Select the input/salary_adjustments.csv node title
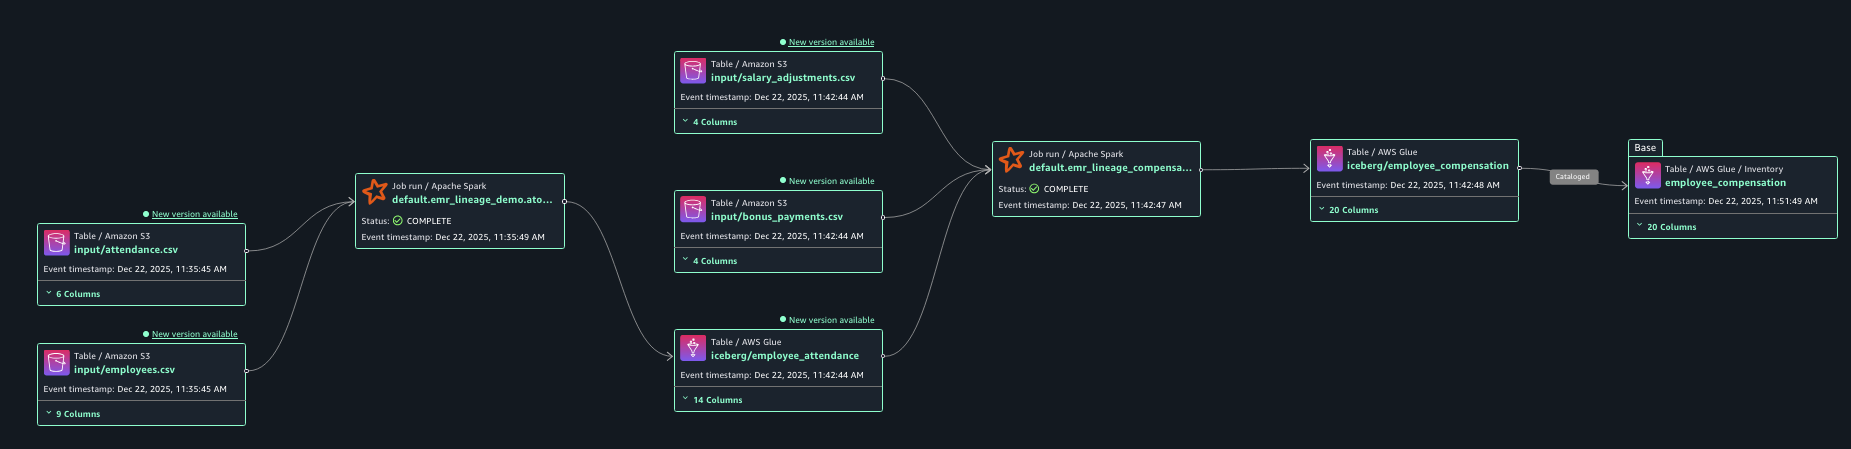Screen dimensions: 1851x449 tap(783, 78)
